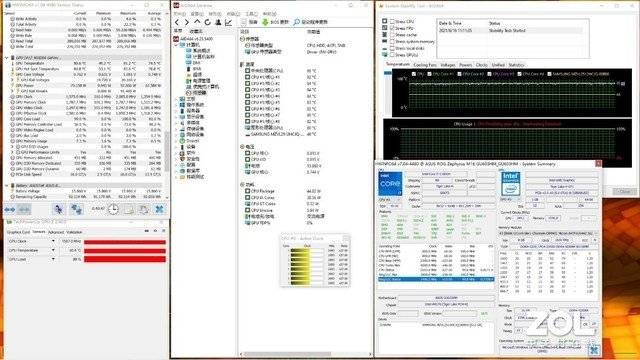Collapse the Battery sensor group in HWiNFO

pos(7,186)
